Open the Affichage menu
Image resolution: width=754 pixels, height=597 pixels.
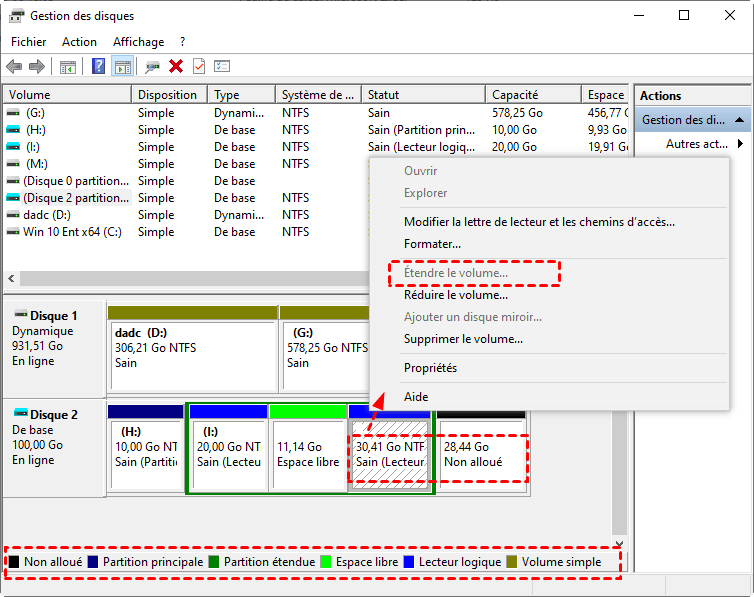138,42
